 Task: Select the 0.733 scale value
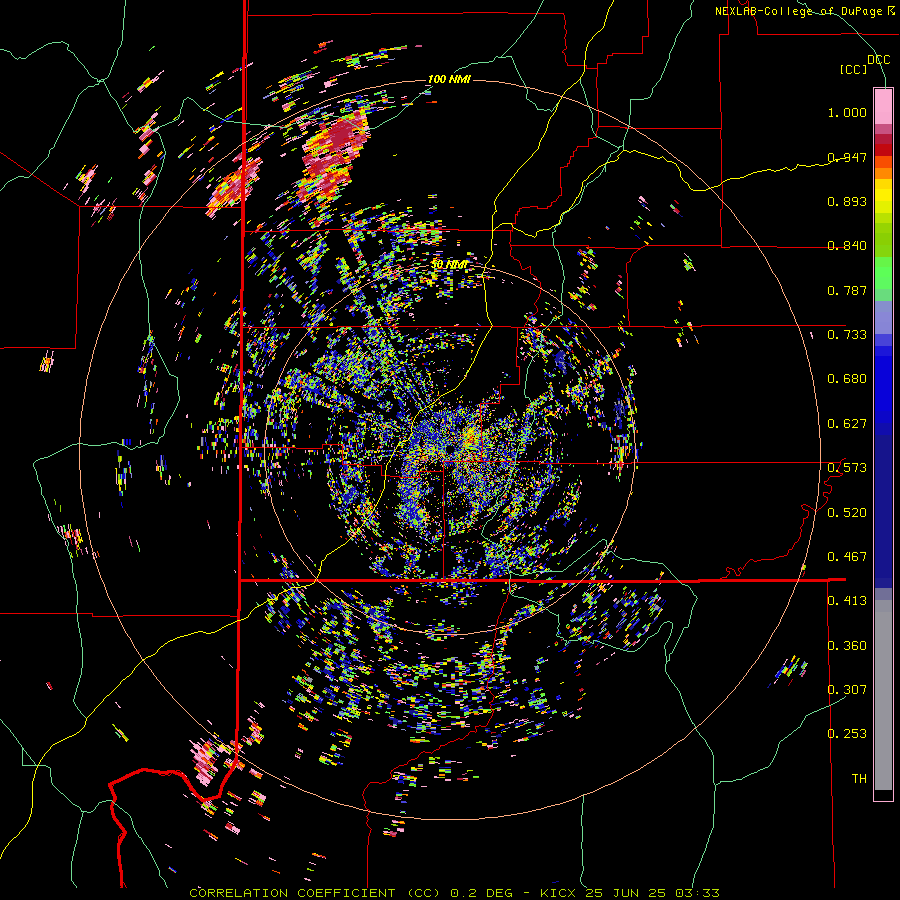[847, 335]
